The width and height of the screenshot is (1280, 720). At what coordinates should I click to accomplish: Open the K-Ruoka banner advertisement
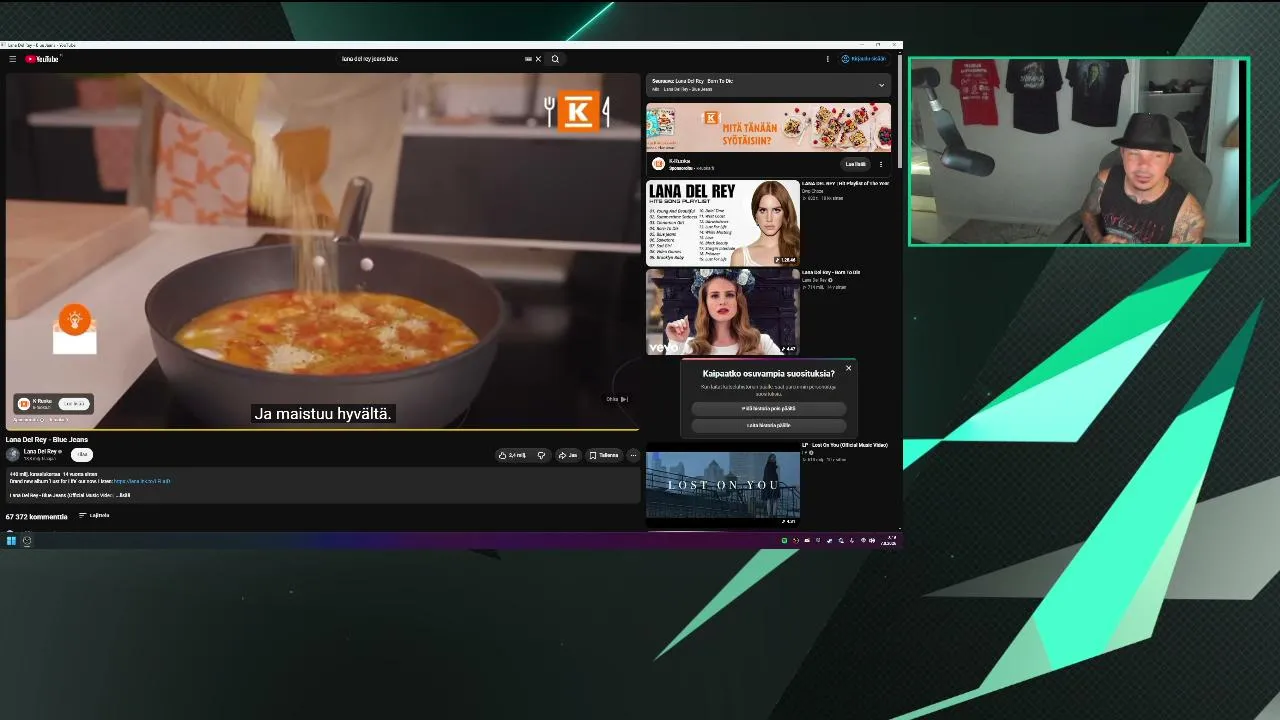pyautogui.click(x=768, y=127)
